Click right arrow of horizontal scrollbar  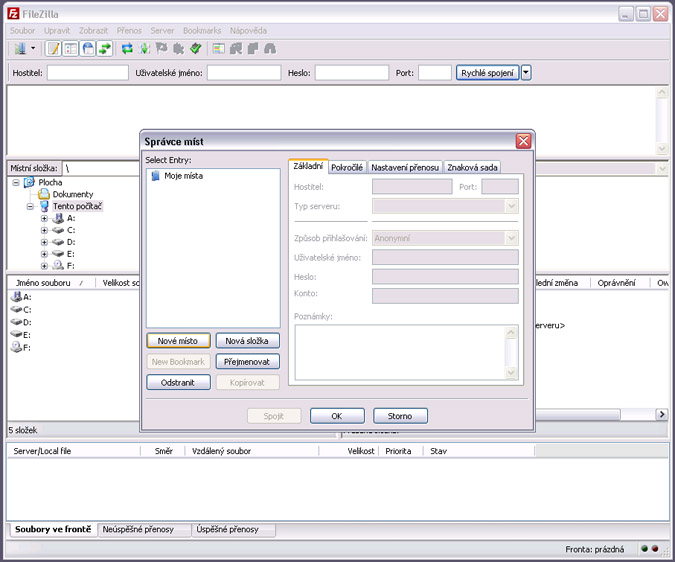[661, 414]
